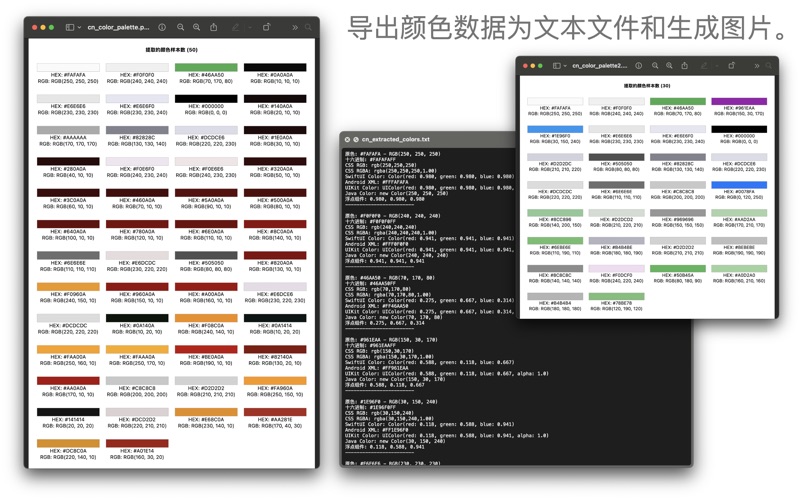Click the green #46AA50 color swatch in left window
Image resolution: width=800 pixels, height=500 pixels.
206,68
